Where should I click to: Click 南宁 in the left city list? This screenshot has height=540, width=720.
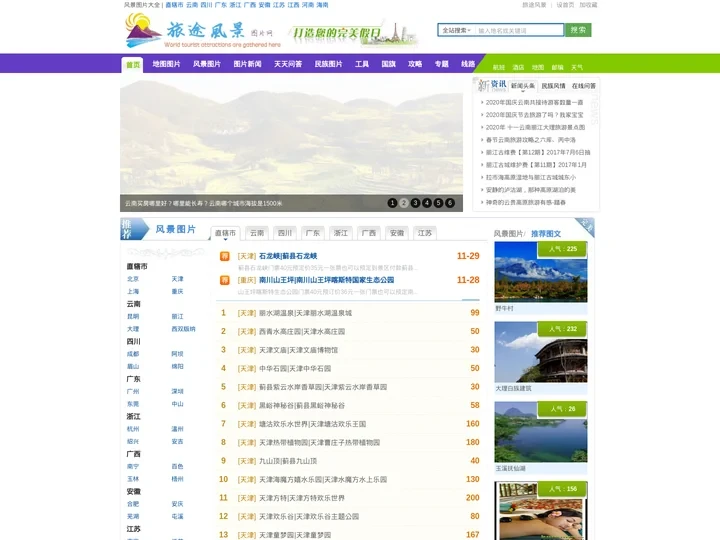point(133,467)
